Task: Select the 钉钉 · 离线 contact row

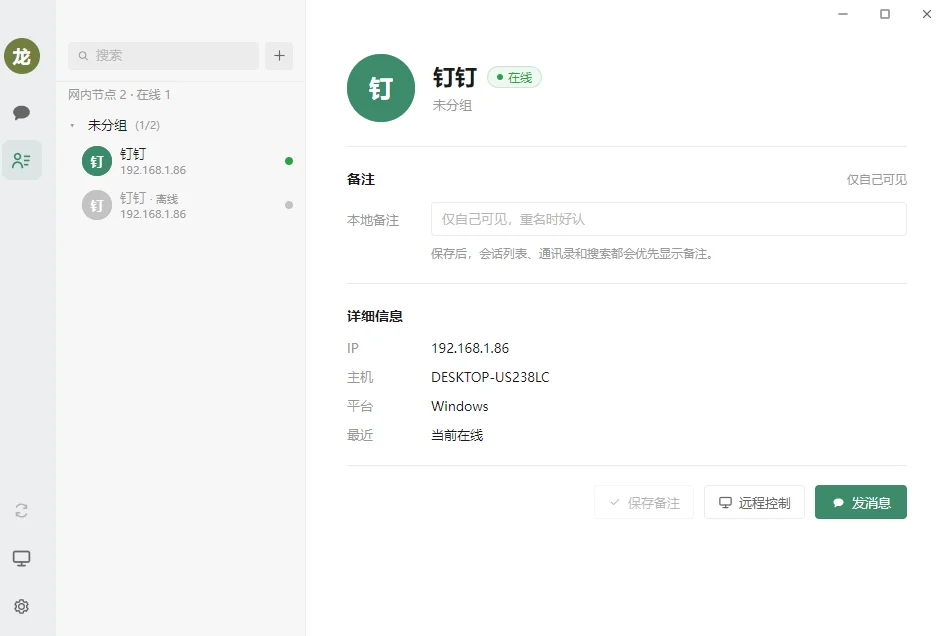Action: pos(183,206)
